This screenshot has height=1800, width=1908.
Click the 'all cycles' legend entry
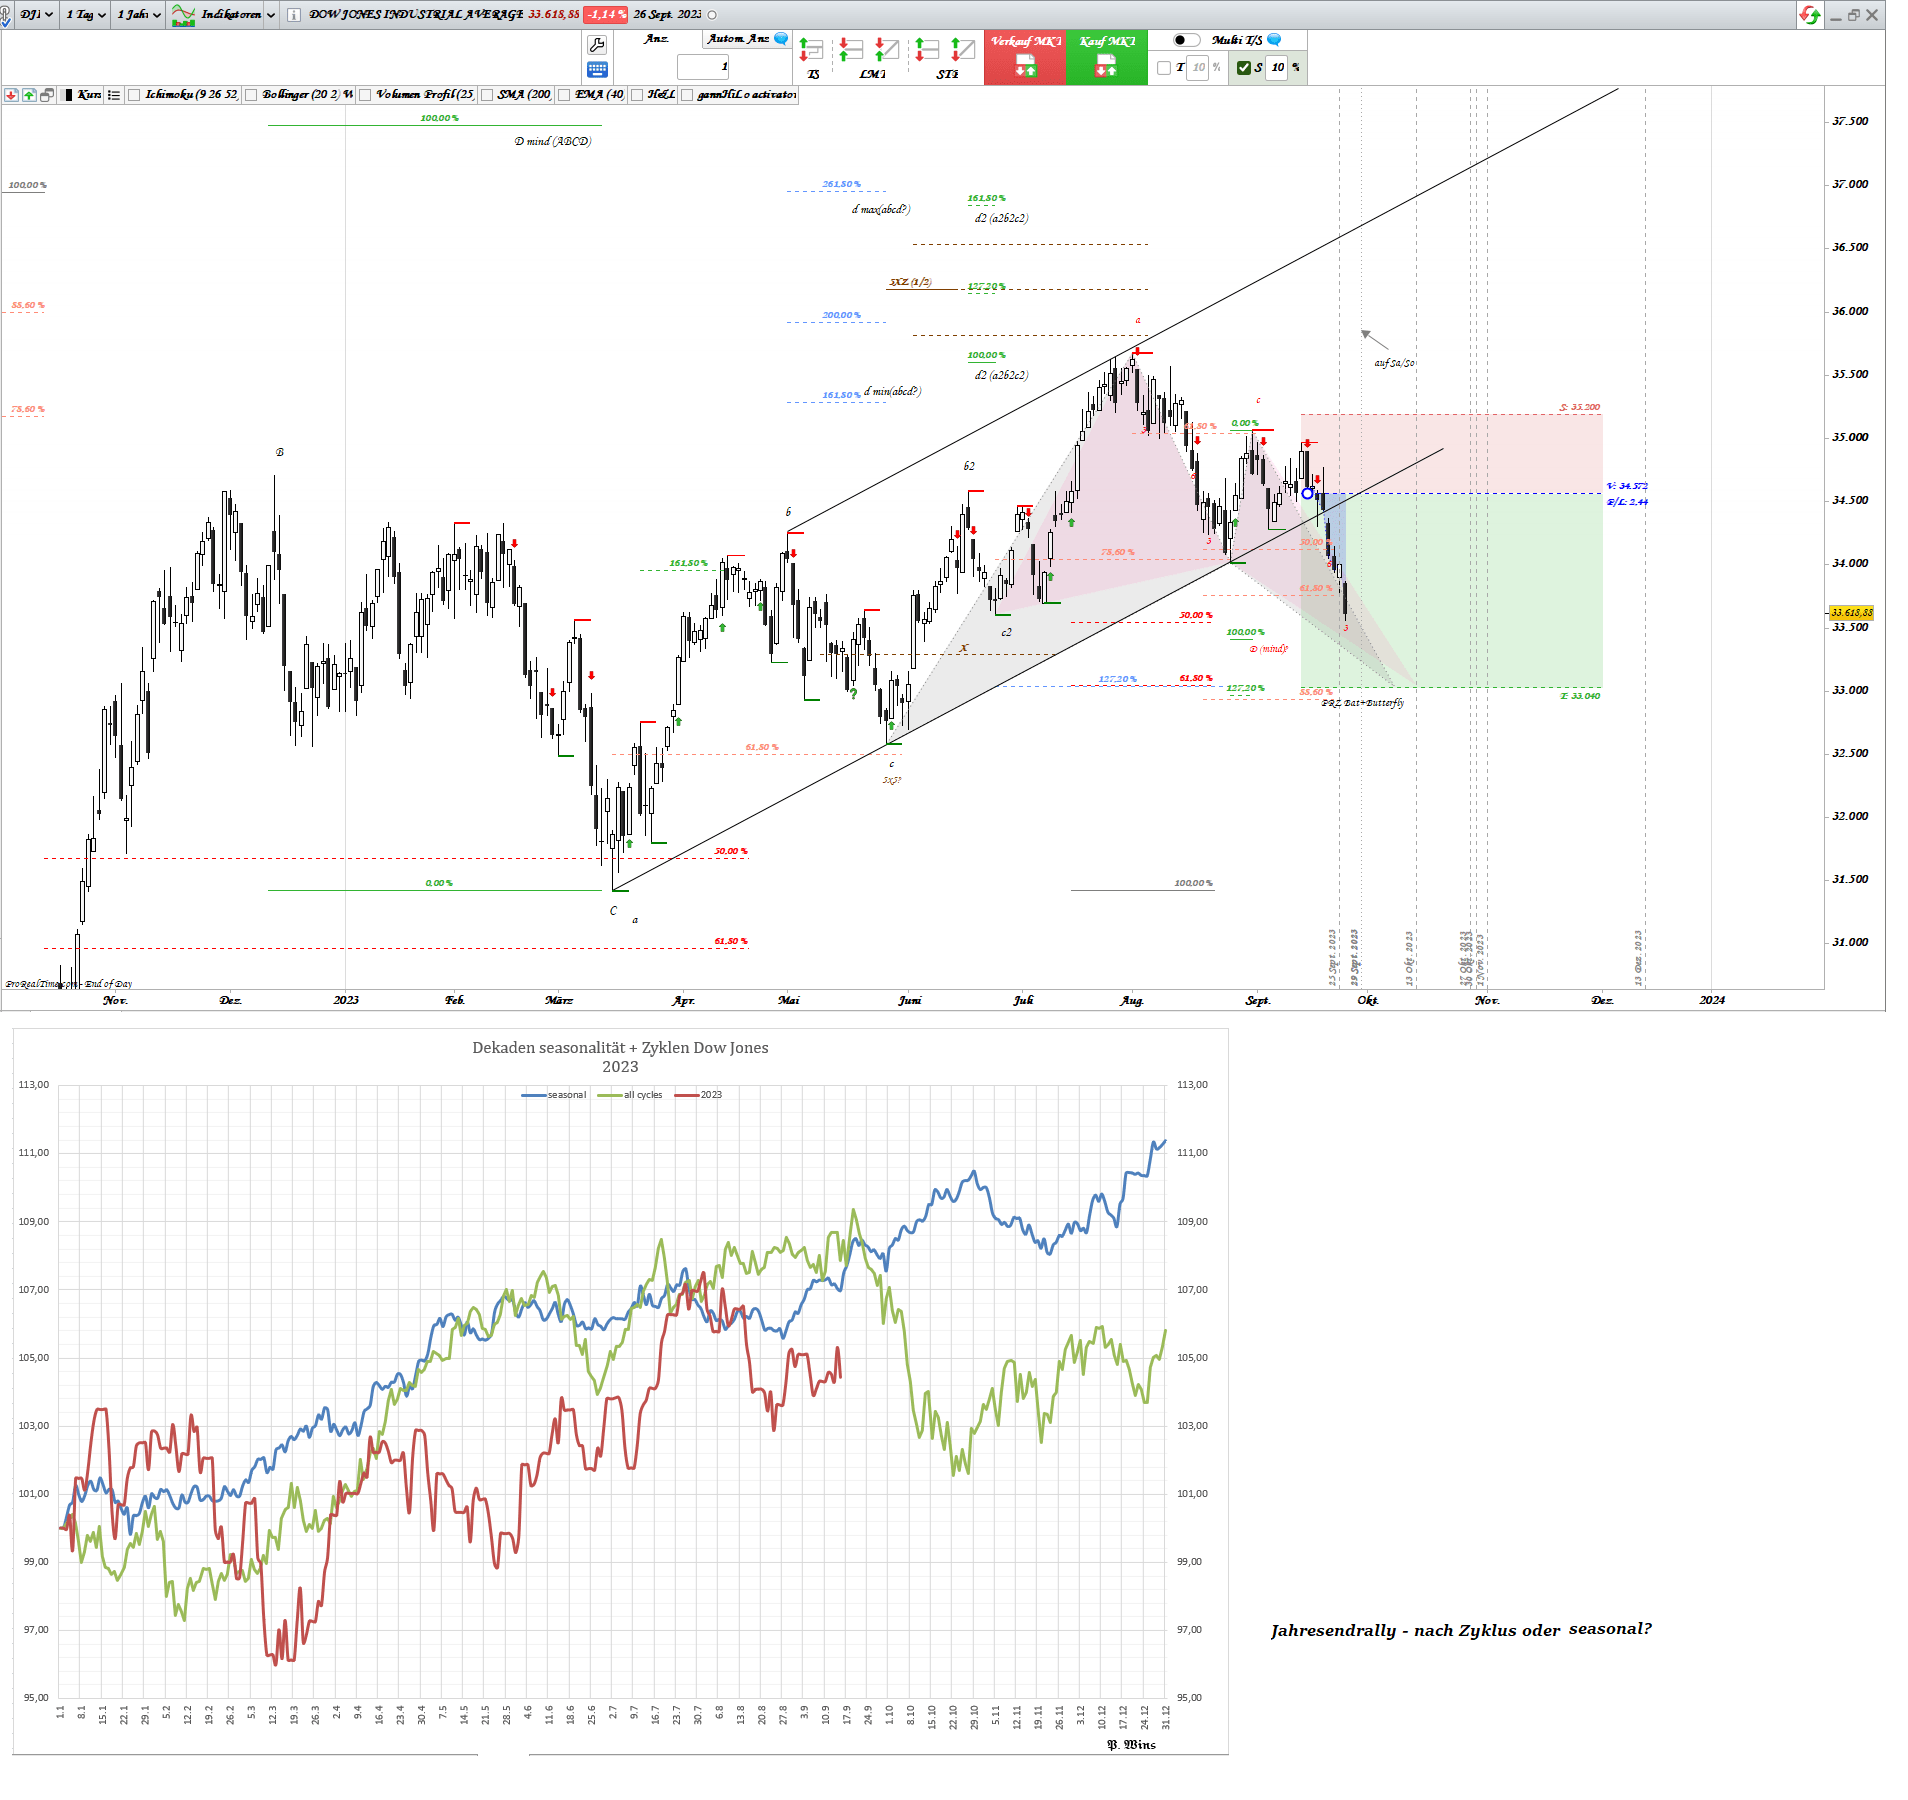(630, 1095)
